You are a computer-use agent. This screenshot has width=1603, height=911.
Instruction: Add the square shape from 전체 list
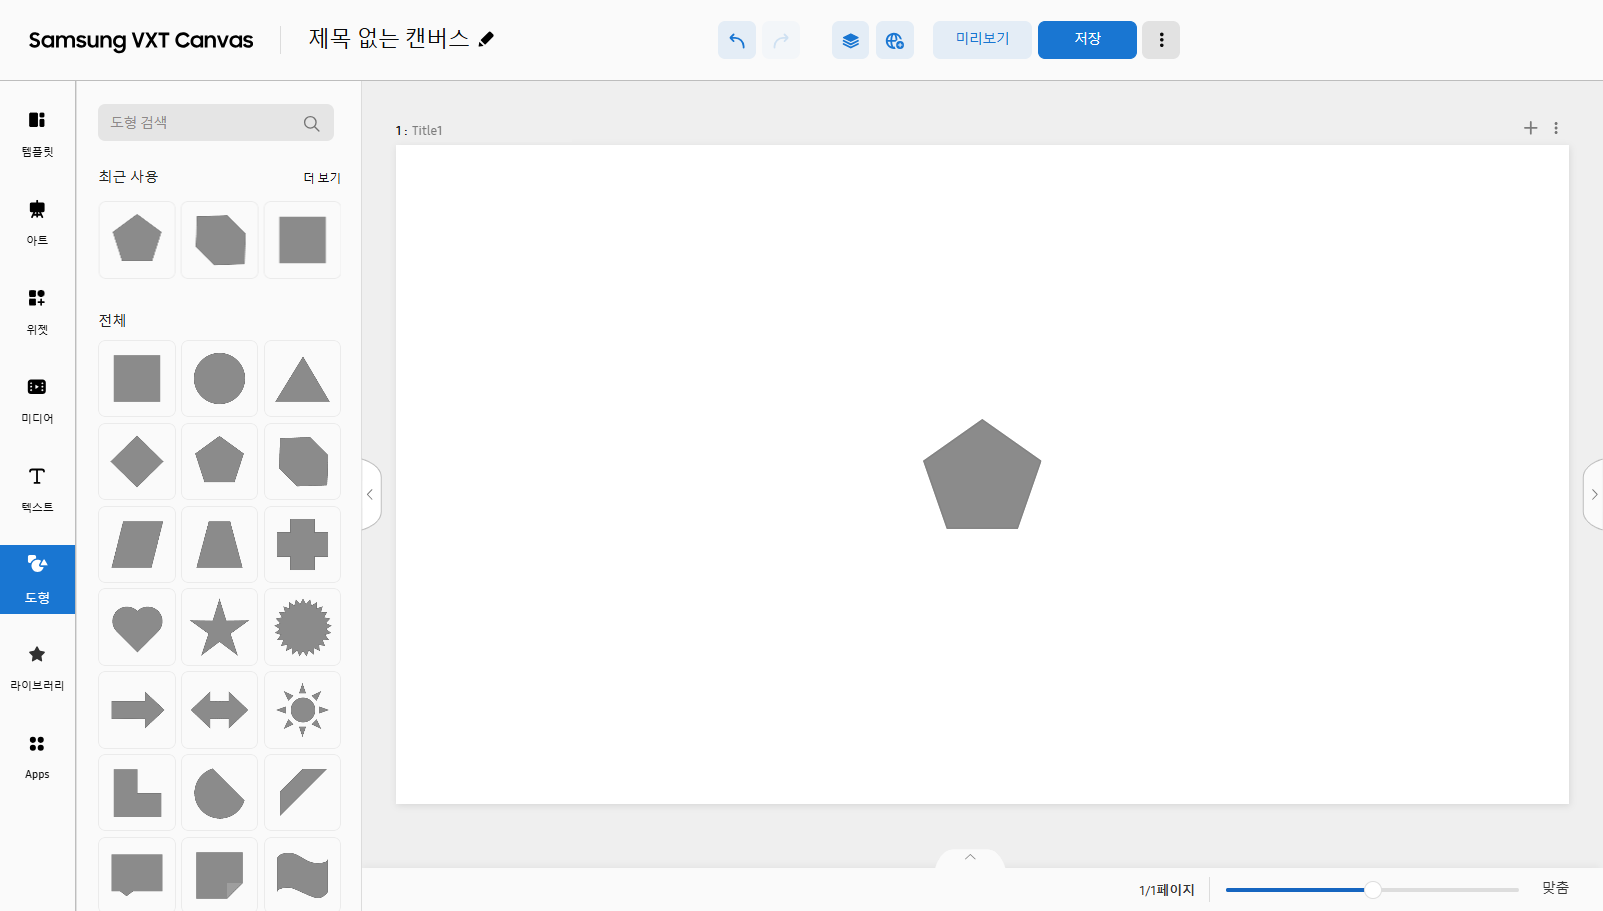tap(137, 378)
